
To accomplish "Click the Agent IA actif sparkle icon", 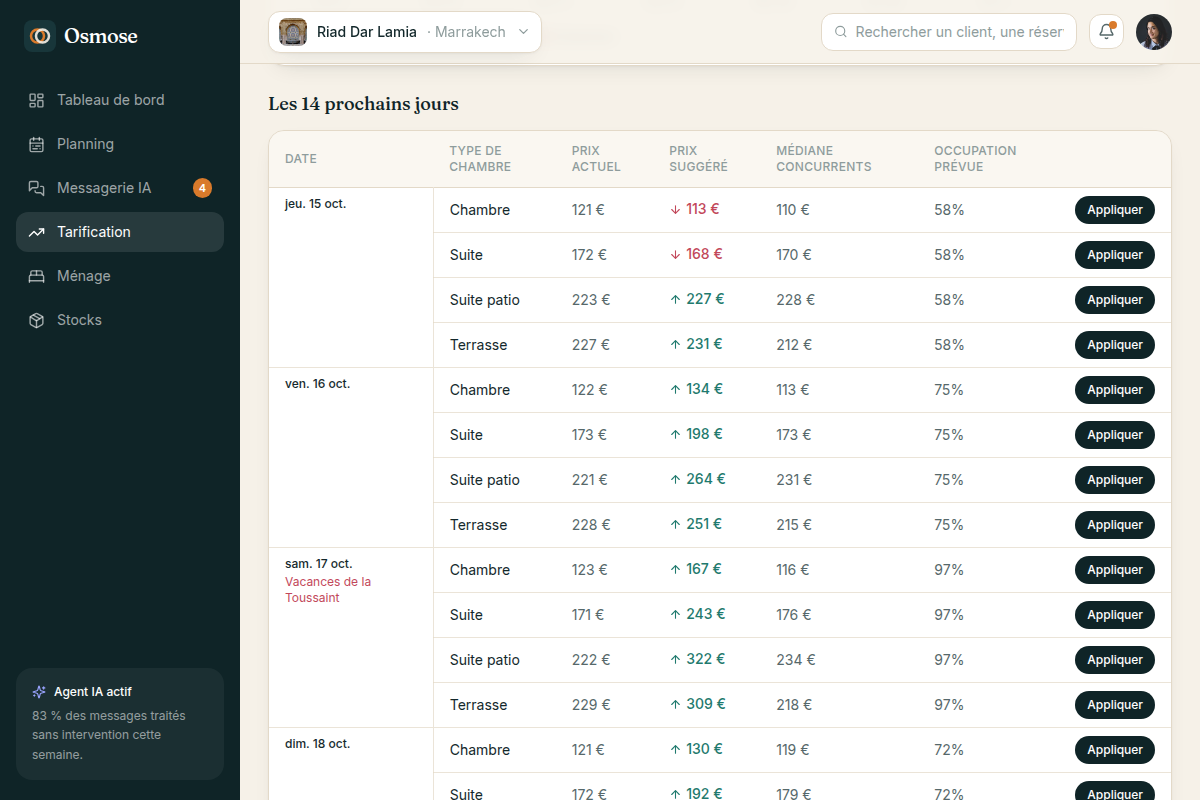I will pyautogui.click(x=39, y=692).
